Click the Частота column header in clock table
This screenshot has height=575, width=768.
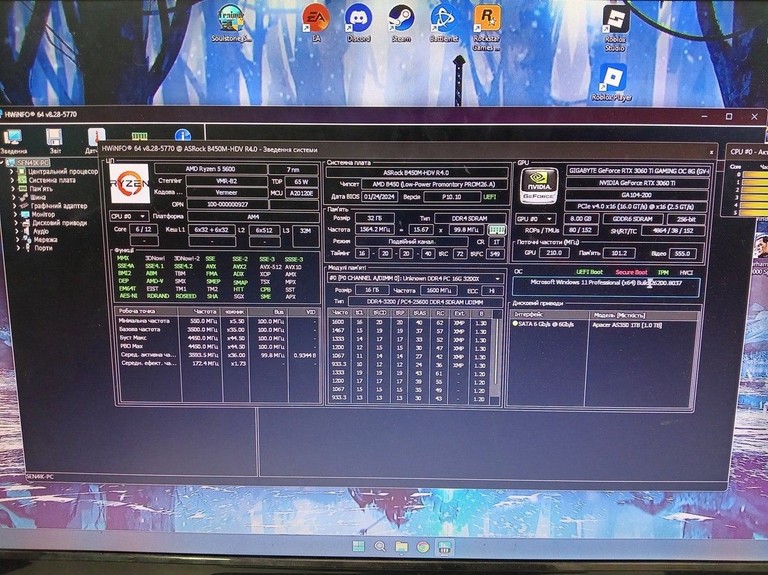pyautogui.click(x=200, y=311)
